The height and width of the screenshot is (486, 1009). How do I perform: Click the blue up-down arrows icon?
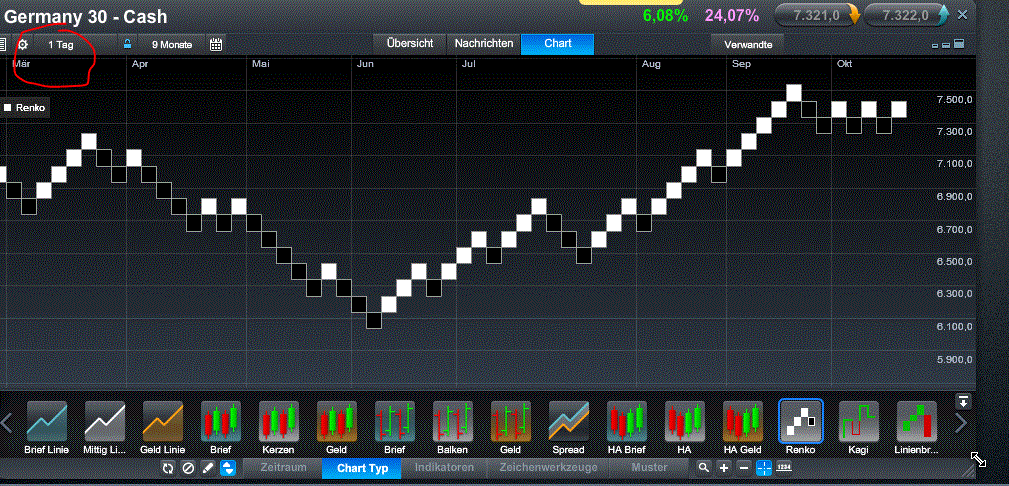tap(228, 468)
